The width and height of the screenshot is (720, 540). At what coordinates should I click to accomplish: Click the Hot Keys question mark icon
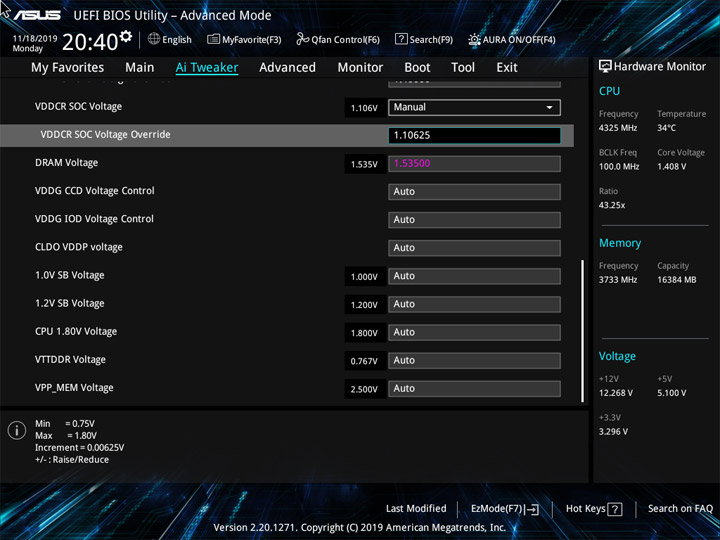pyautogui.click(x=615, y=509)
